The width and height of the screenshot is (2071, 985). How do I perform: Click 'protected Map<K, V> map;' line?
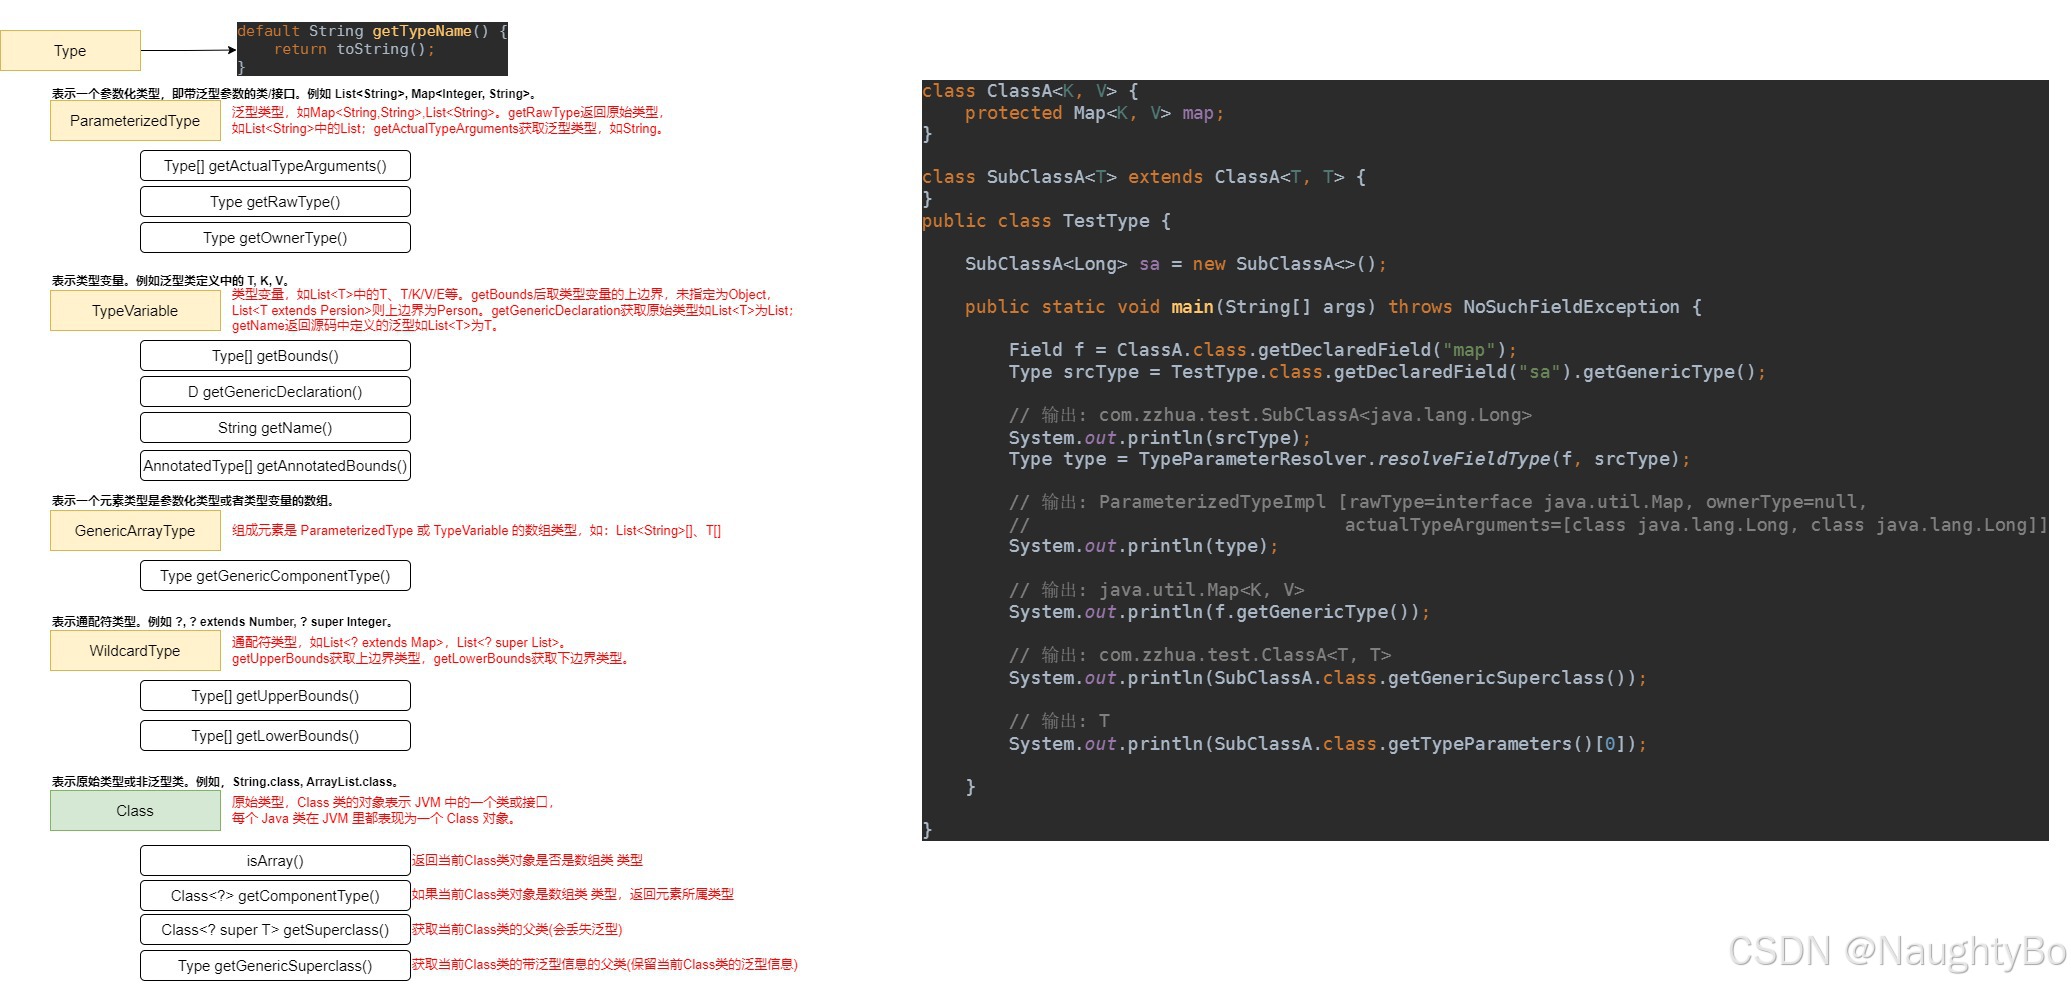(1094, 113)
